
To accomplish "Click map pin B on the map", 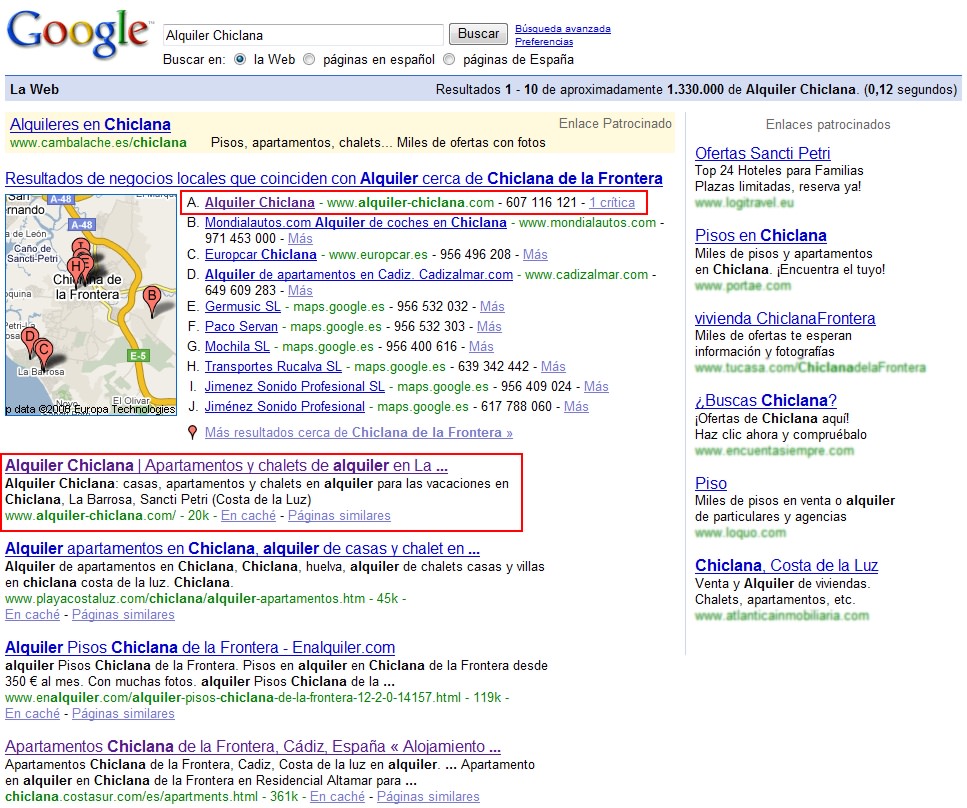I will pyautogui.click(x=152, y=300).
